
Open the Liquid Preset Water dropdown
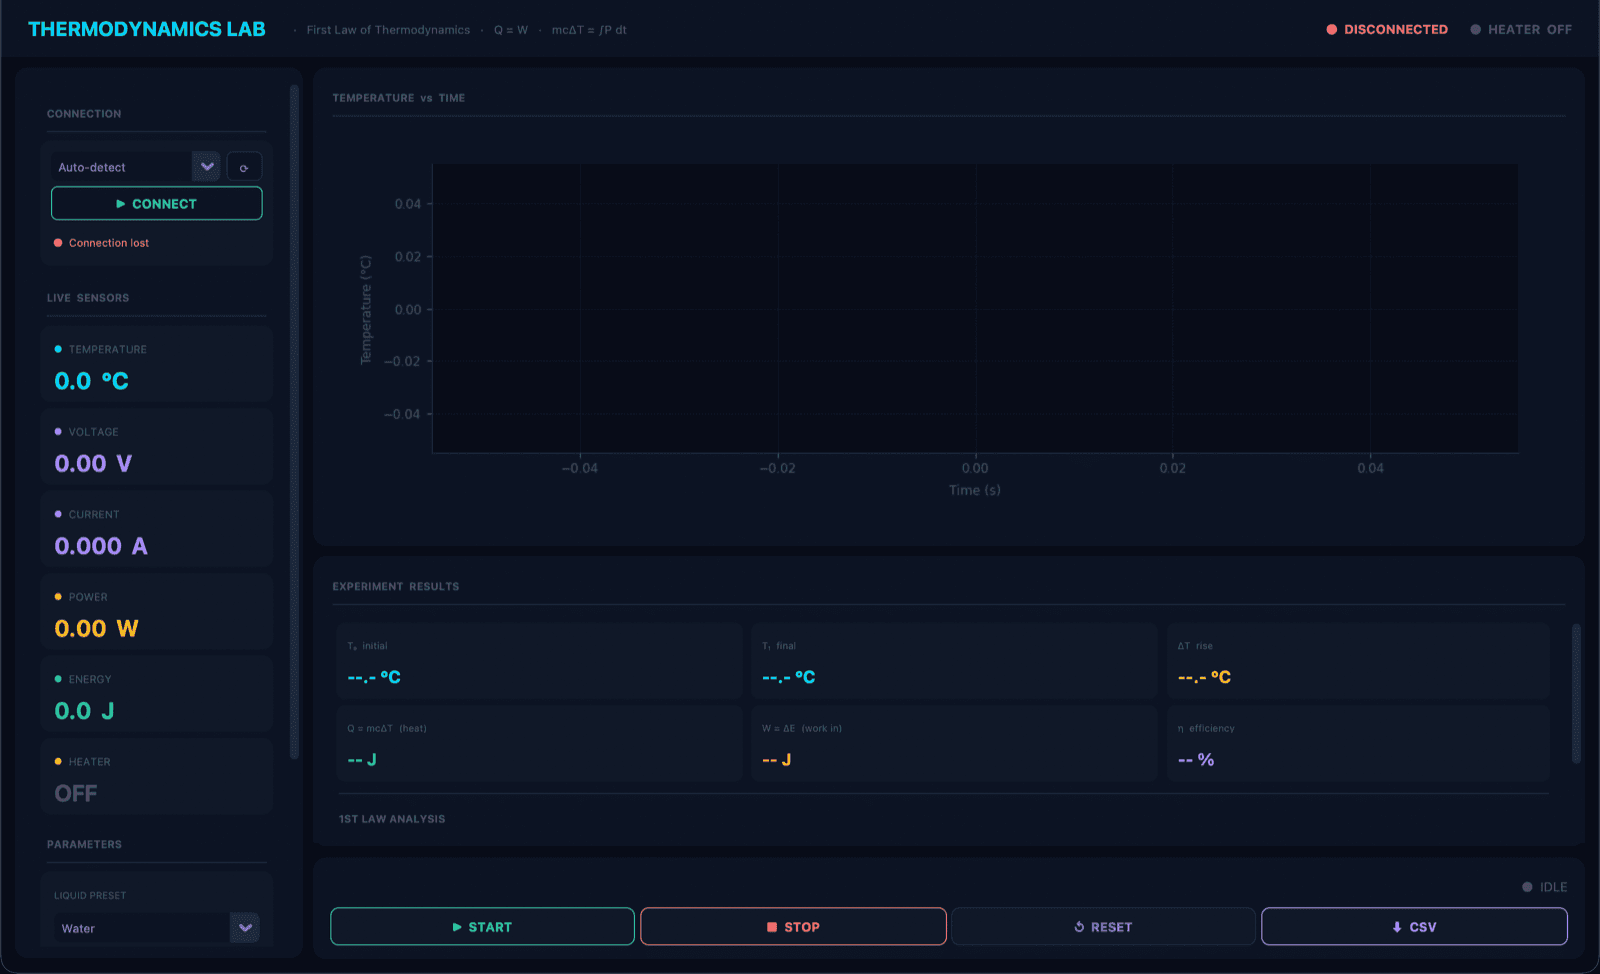point(157,928)
